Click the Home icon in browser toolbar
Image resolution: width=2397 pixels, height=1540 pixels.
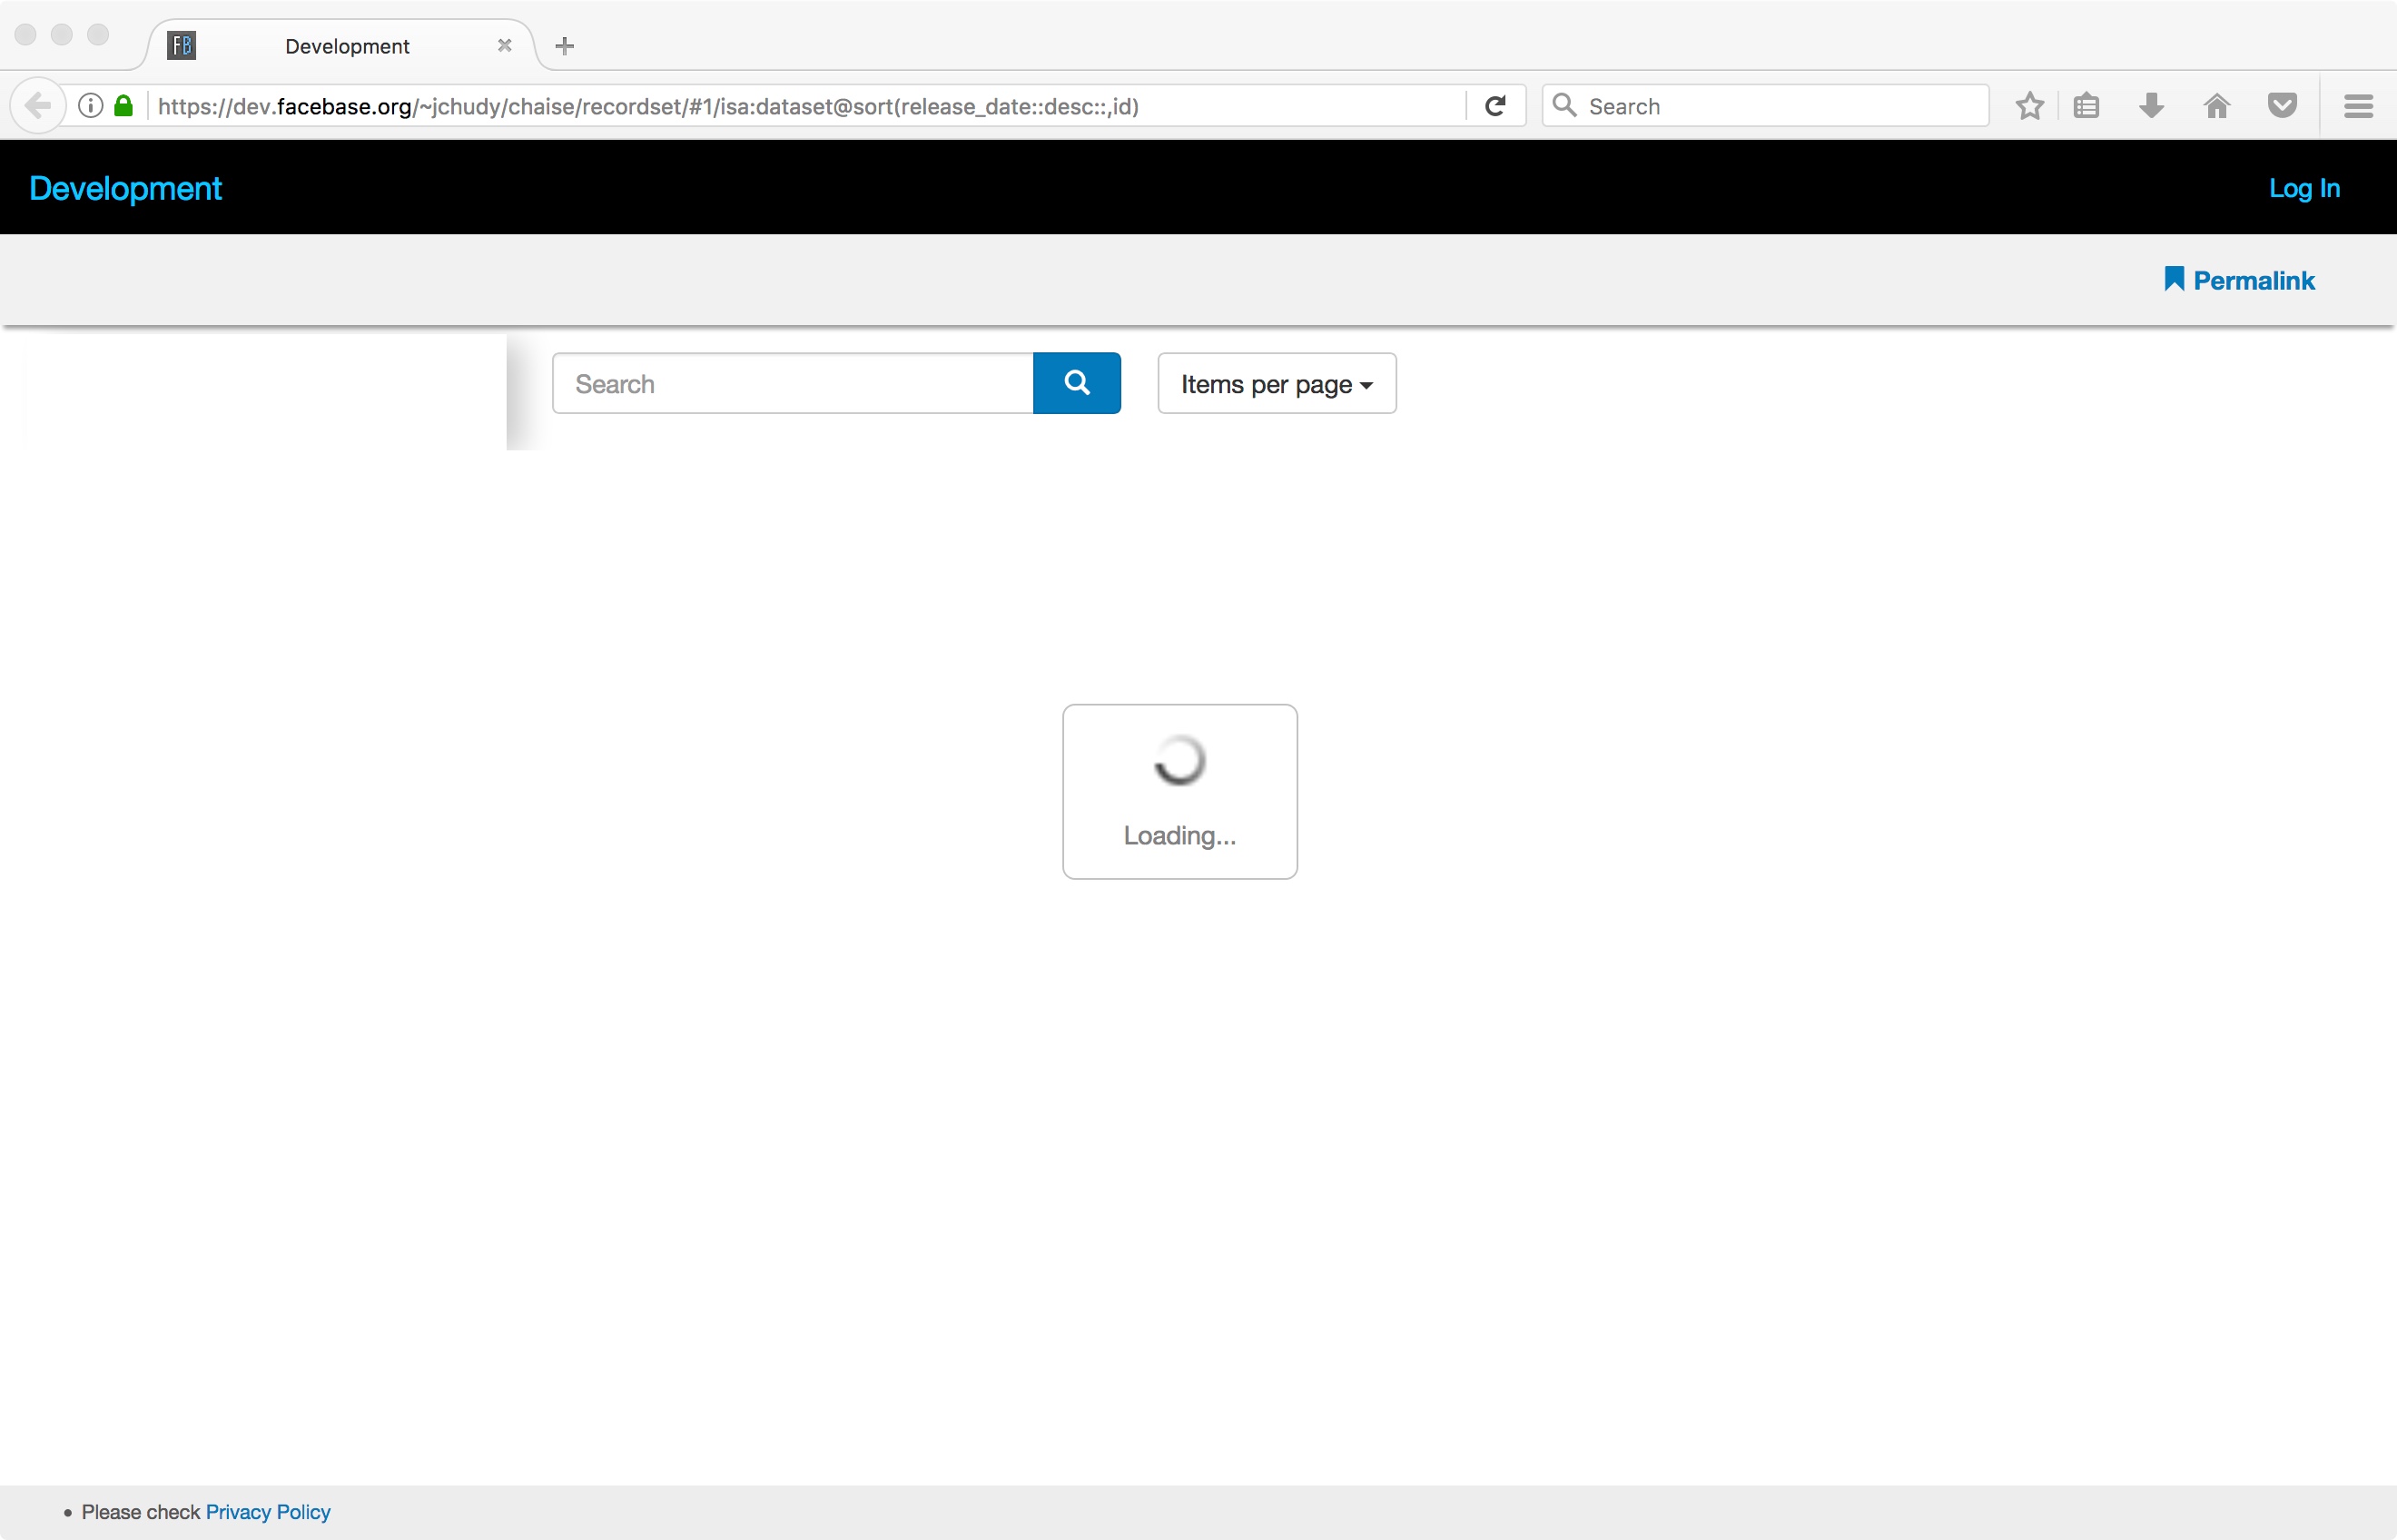pyautogui.click(x=2217, y=105)
